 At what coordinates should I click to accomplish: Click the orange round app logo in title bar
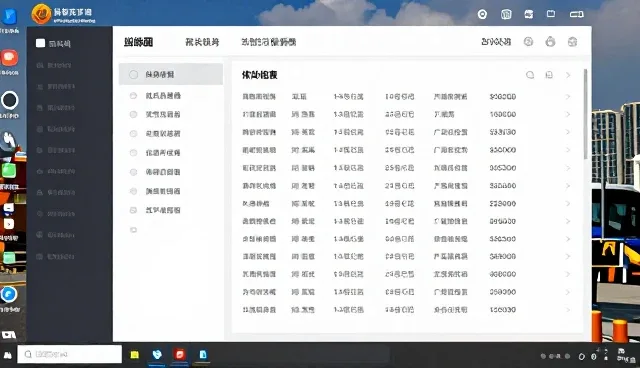point(41,13)
